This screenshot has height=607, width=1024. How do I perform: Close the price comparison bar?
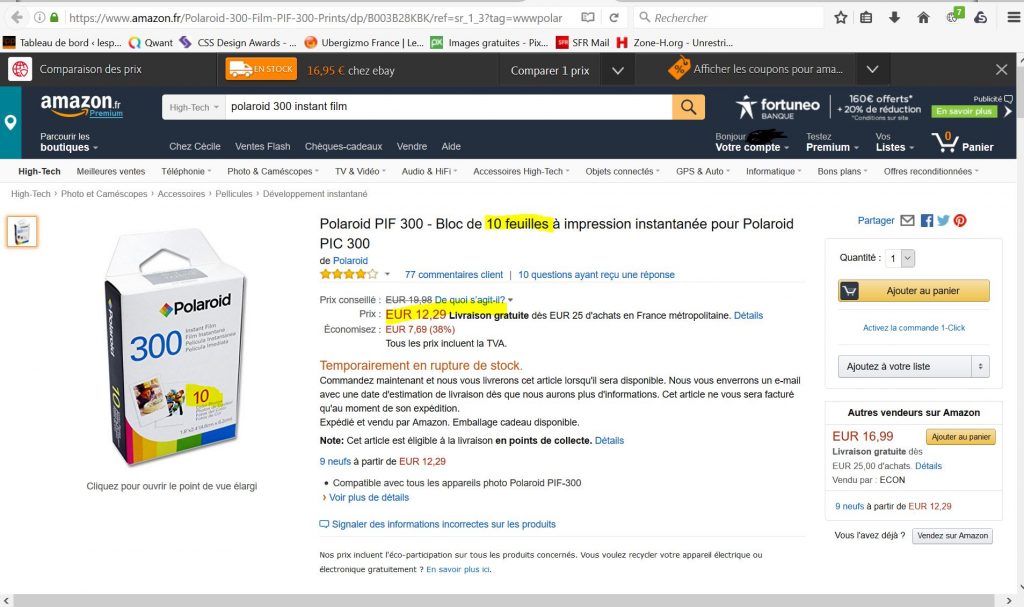pyautogui.click(x=1002, y=69)
